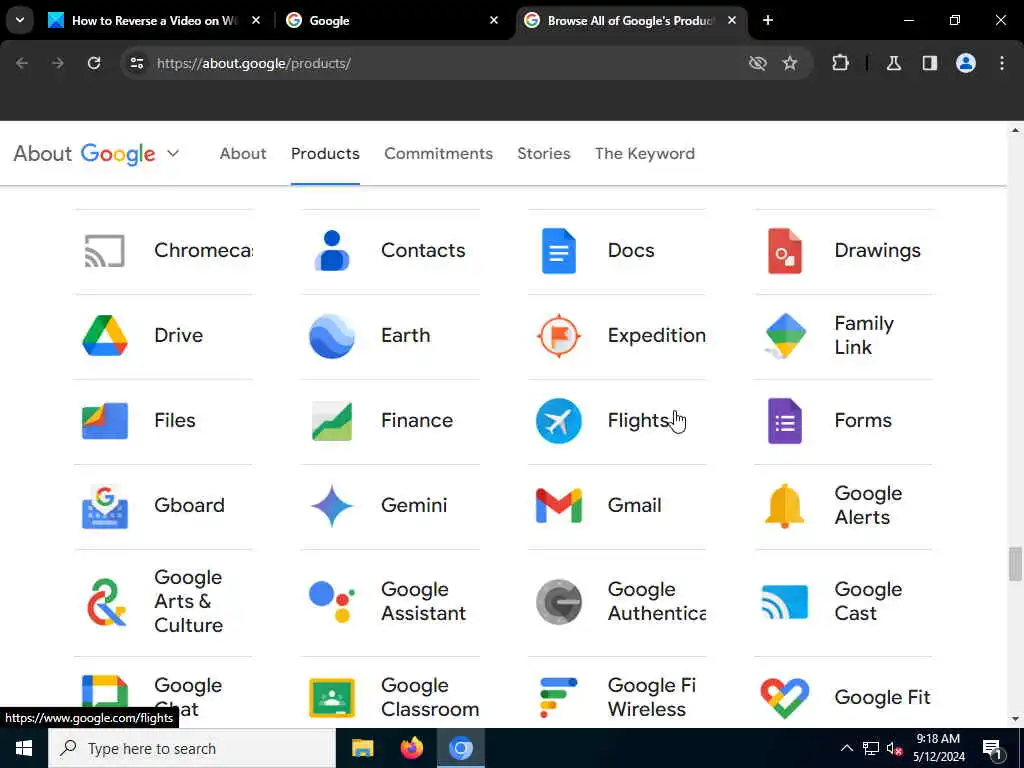Reload the current page
Screen dimensions: 1024x768
pos(94,63)
